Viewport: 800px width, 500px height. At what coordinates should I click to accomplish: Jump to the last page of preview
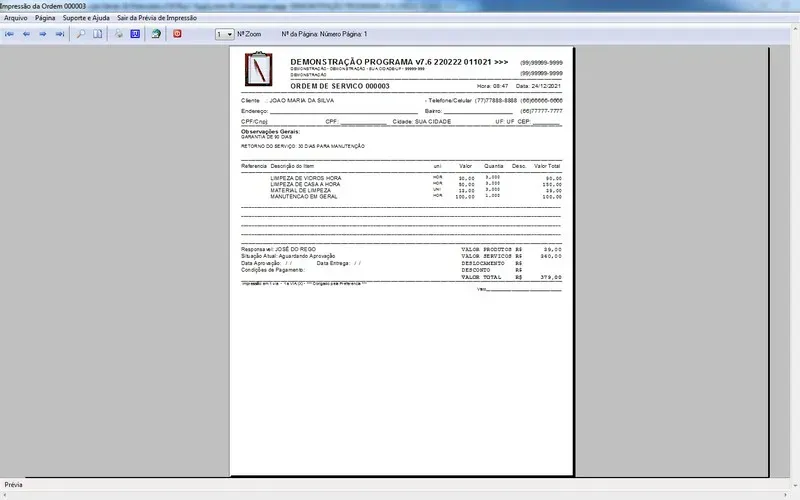coord(60,34)
